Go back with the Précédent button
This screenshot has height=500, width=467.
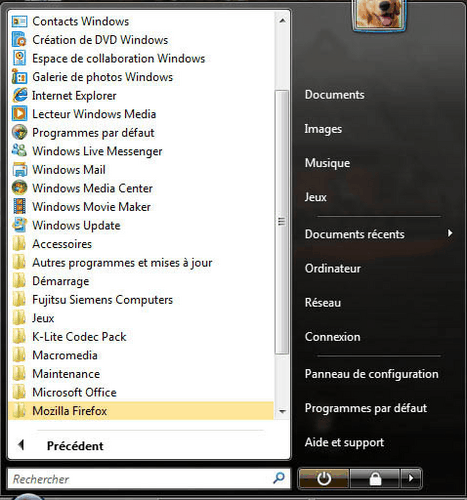point(62,446)
